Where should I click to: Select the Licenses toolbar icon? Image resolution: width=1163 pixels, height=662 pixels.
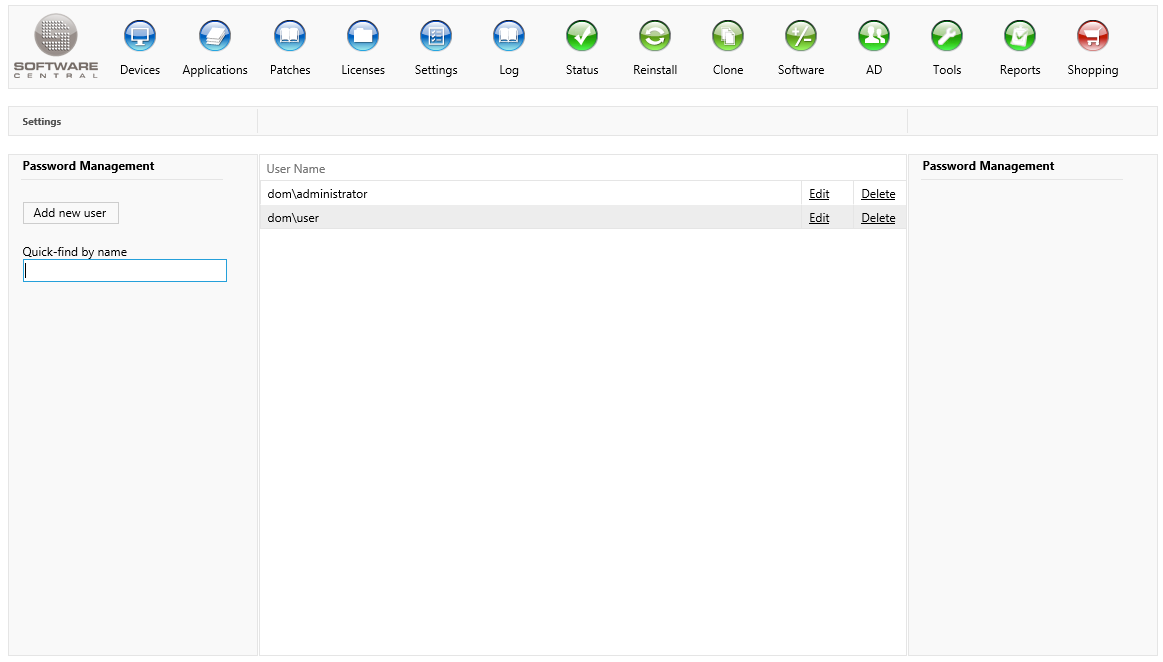[363, 37]
